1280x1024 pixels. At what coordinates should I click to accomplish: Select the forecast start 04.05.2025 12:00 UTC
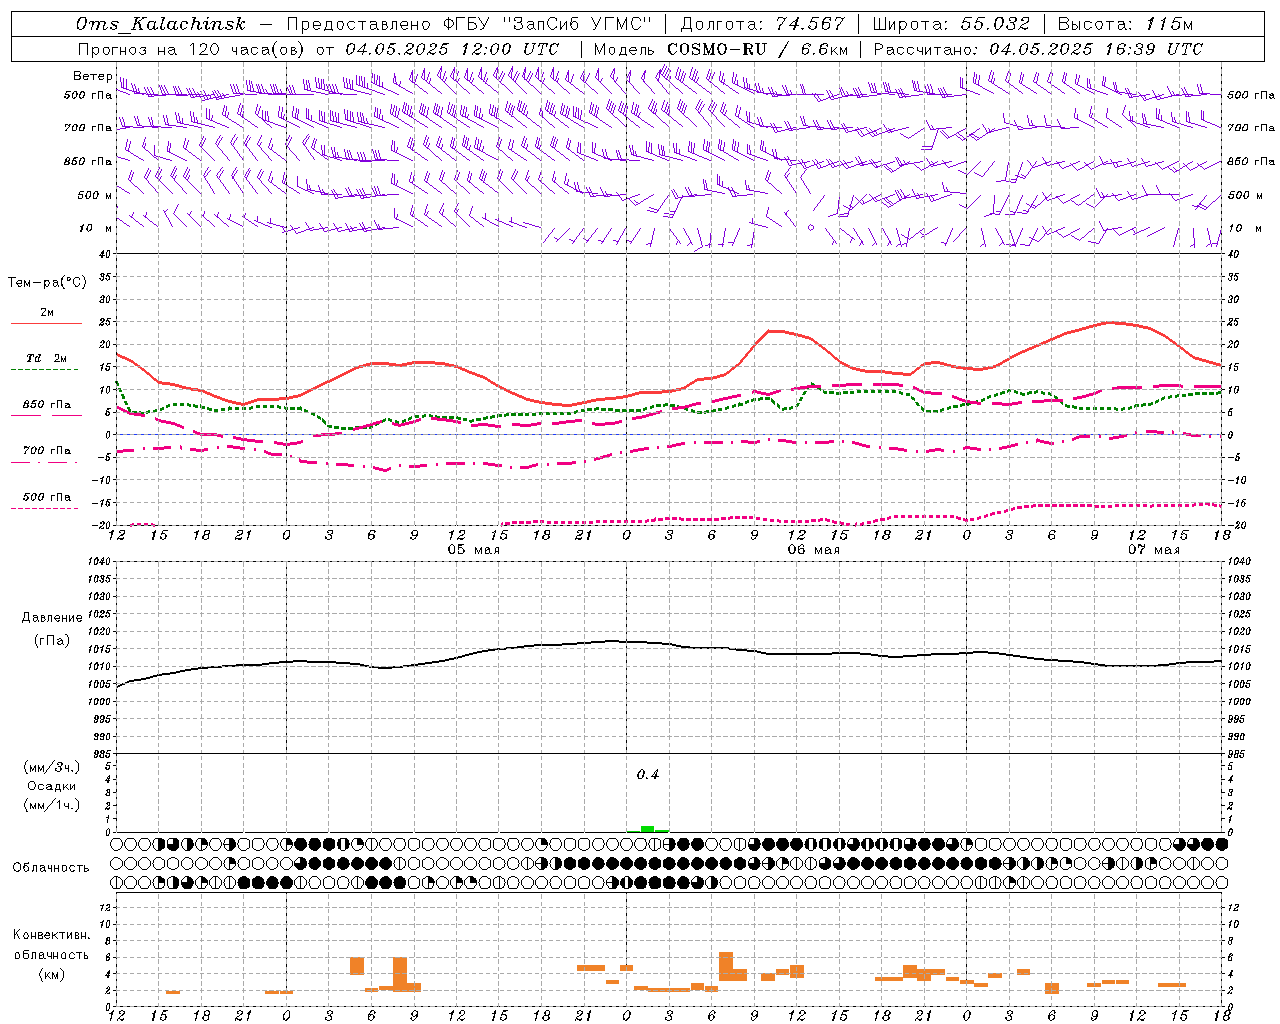(x=452, y=49)
